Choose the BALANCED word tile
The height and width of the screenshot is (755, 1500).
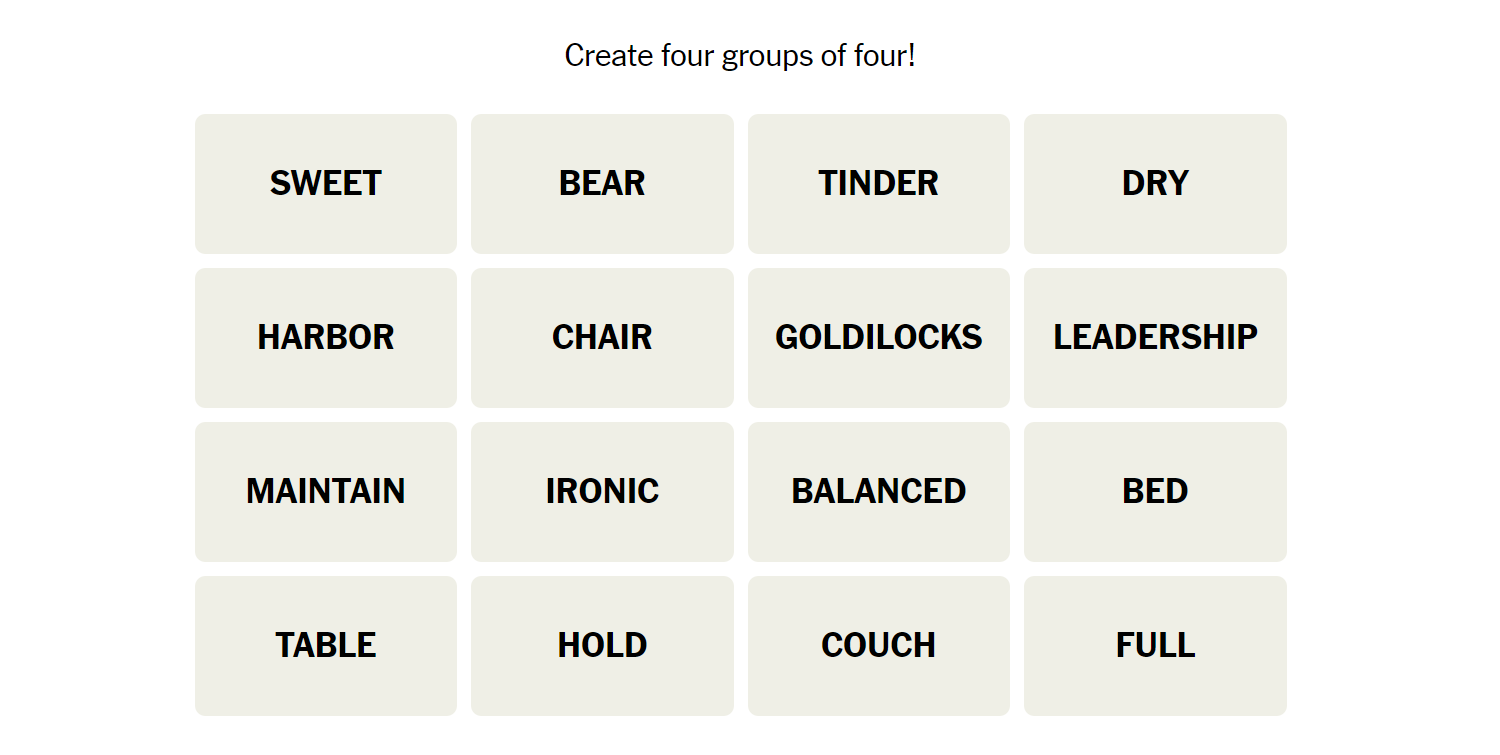(879, 492)
